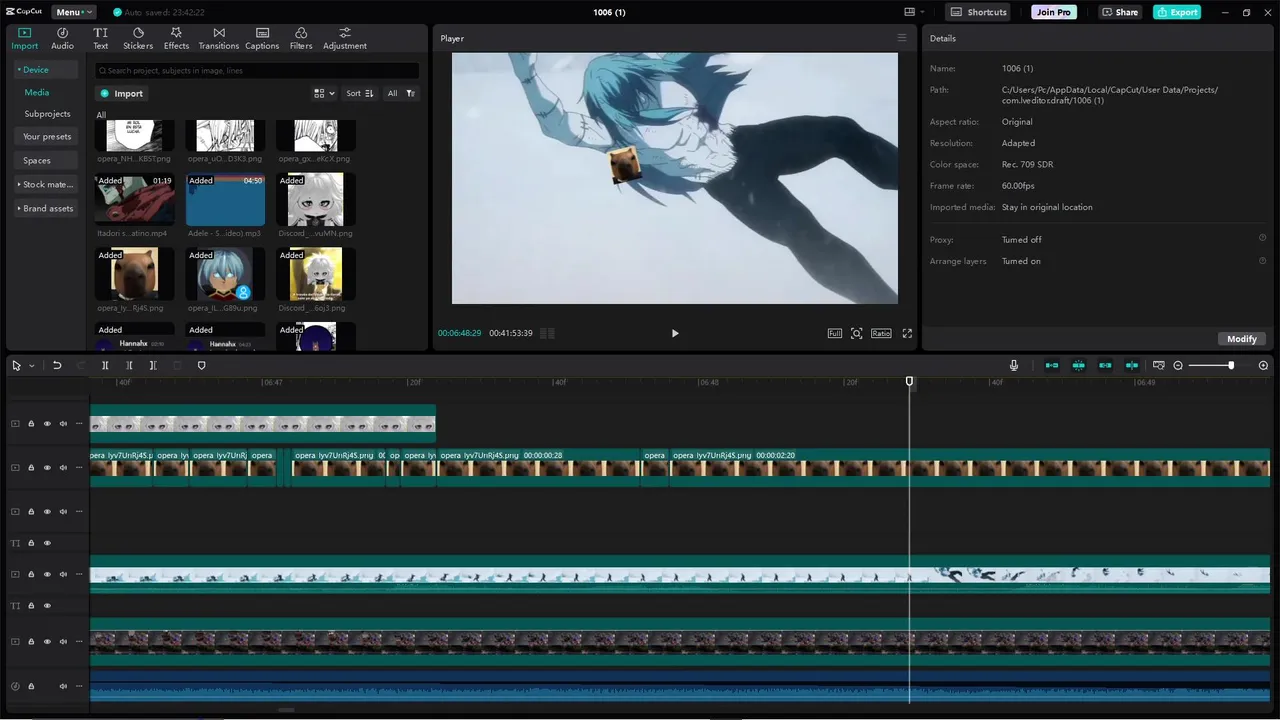Open the Player panel hamburger menu
Screen dimensions: 1280x720
coord(901,38)
